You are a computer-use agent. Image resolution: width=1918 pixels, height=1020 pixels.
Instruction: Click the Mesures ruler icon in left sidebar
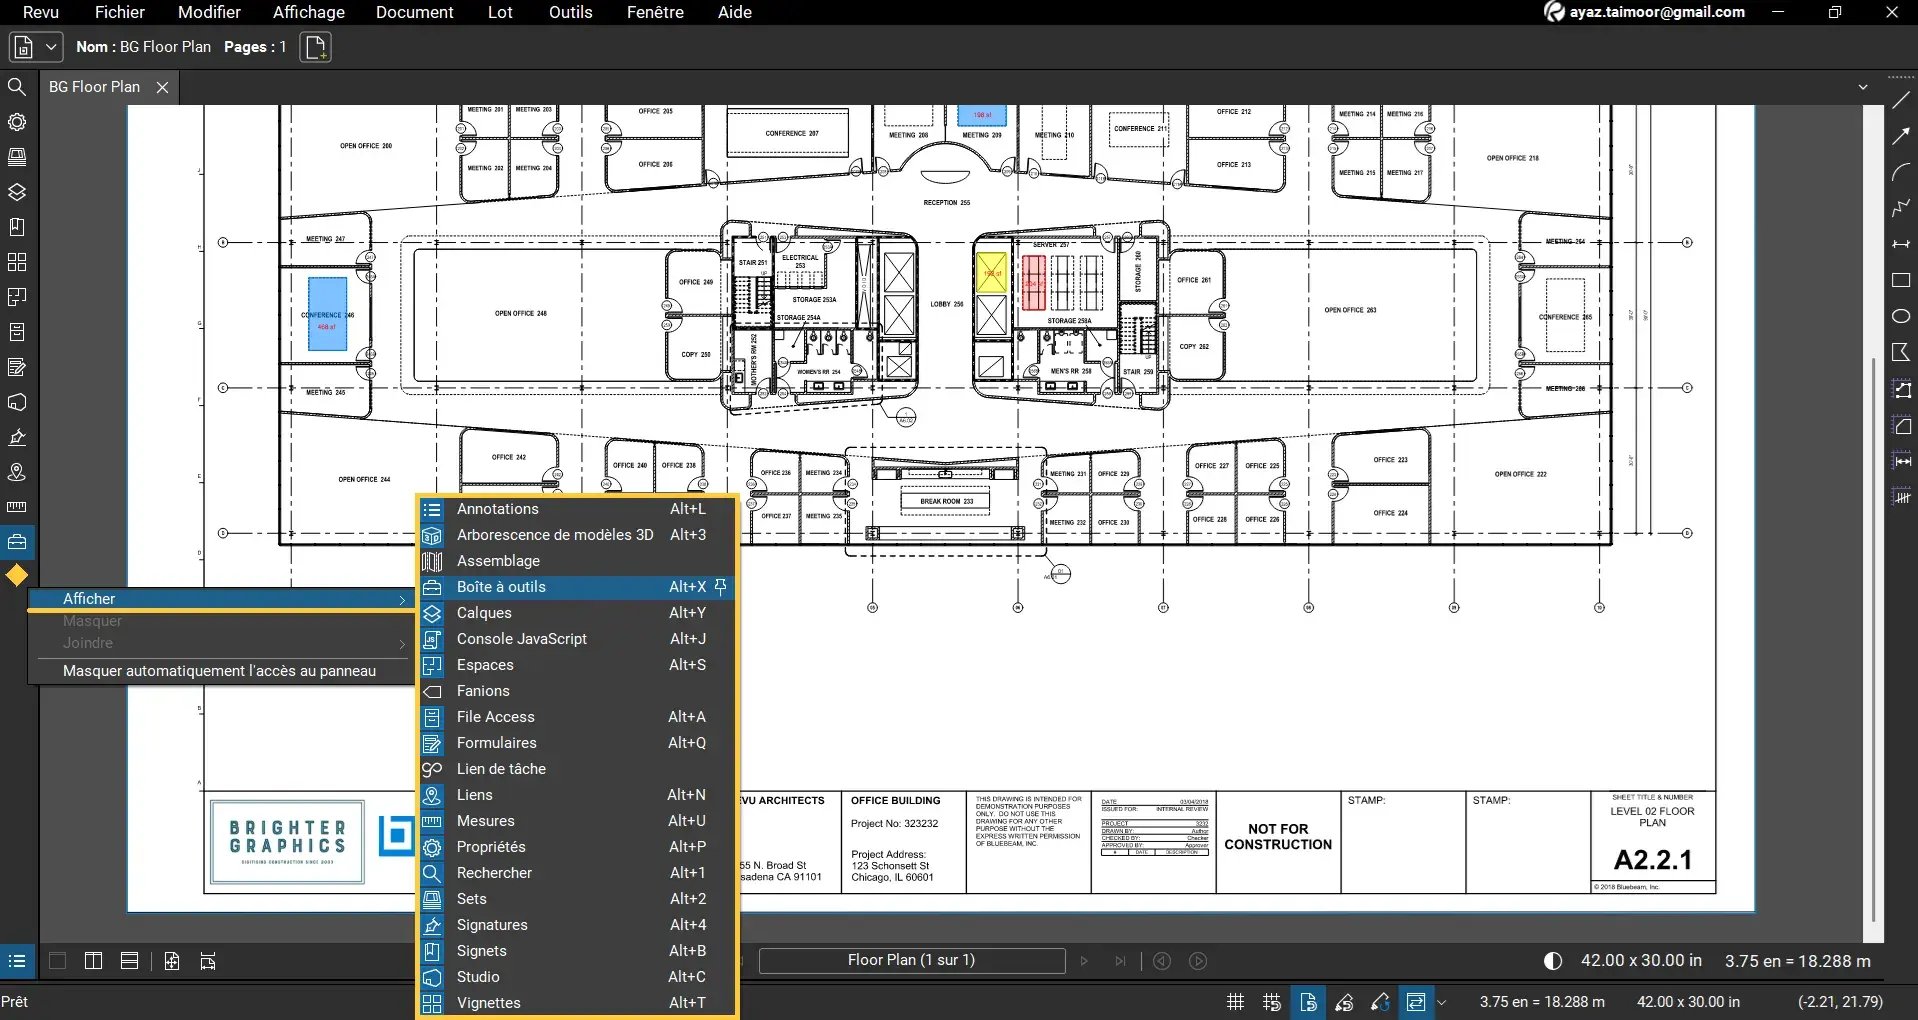click(x=17, y=507)
